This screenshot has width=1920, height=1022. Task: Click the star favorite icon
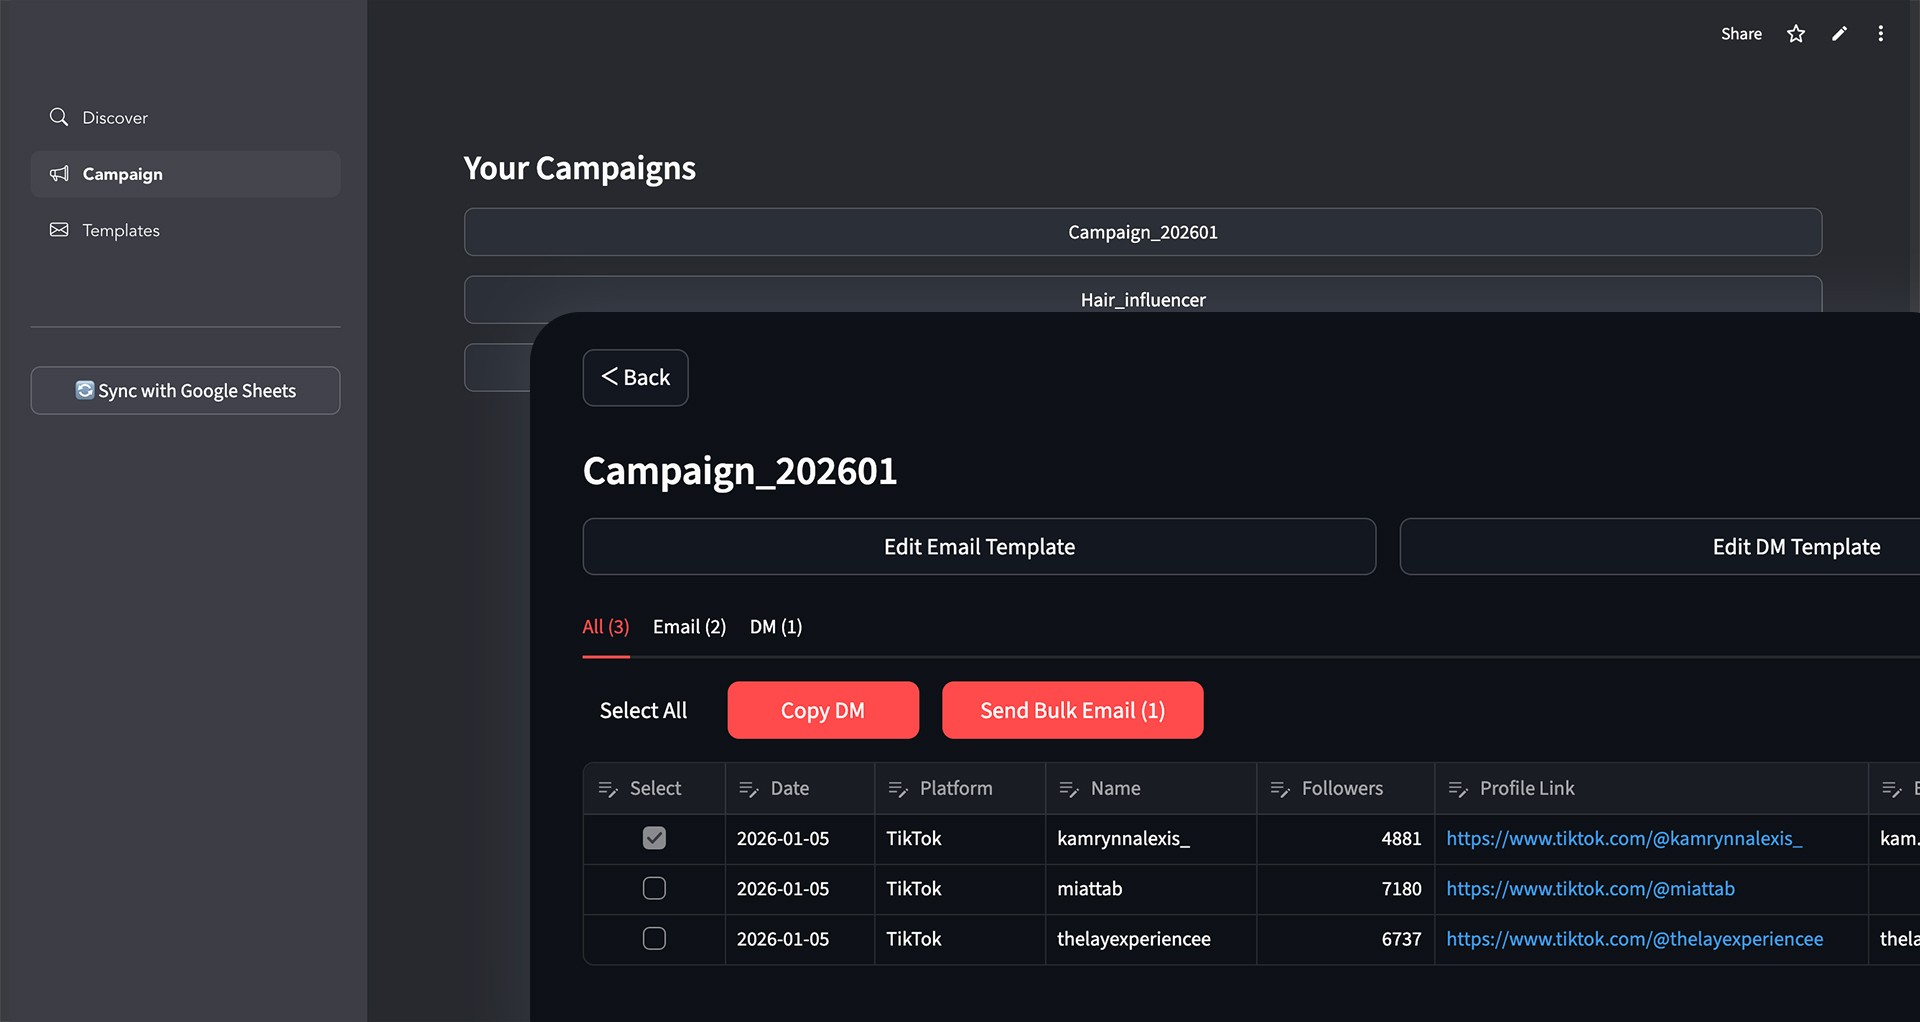(x=1796, y=34)
